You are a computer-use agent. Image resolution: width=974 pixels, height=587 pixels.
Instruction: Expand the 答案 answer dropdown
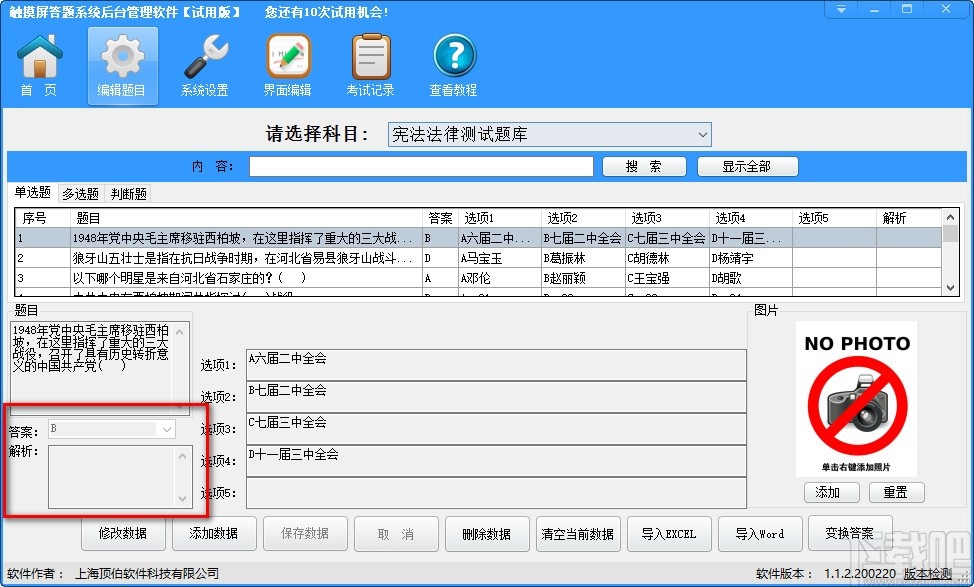167,428
